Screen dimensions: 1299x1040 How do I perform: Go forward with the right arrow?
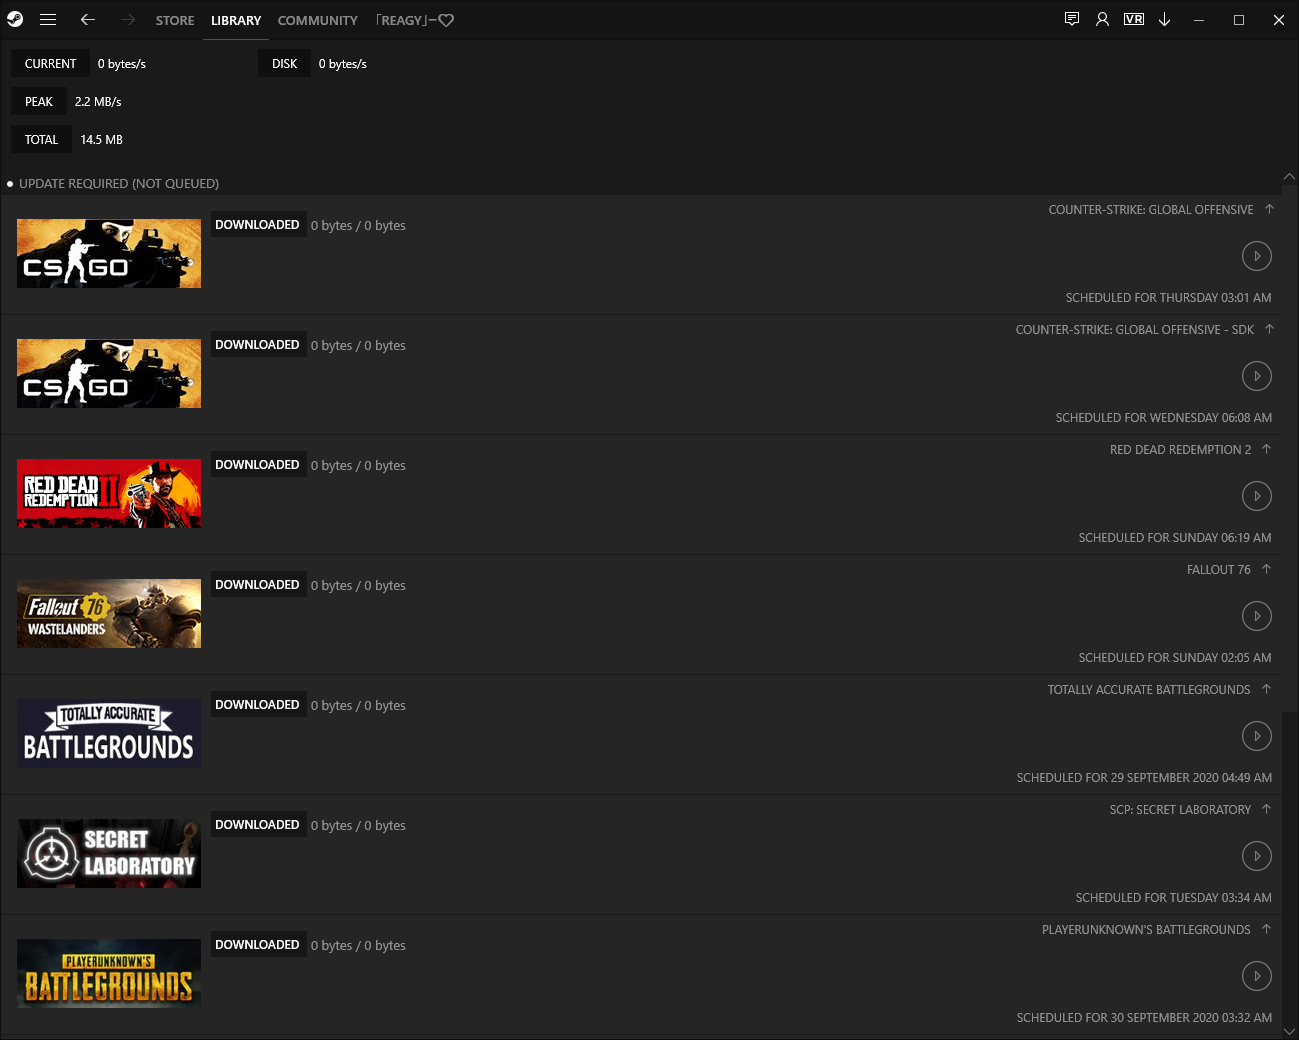128,19
